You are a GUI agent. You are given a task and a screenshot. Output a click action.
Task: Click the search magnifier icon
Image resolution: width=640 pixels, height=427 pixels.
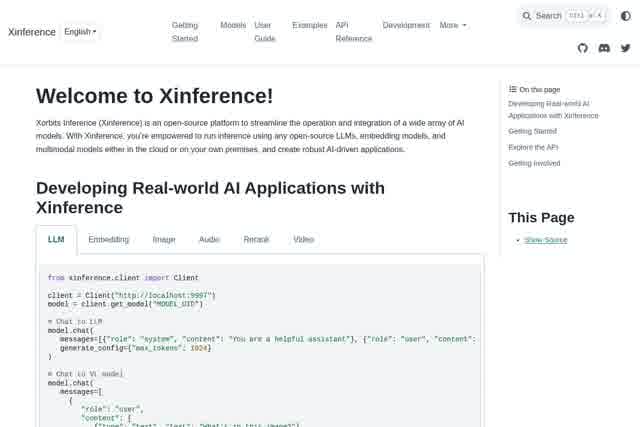click(527, 16)
